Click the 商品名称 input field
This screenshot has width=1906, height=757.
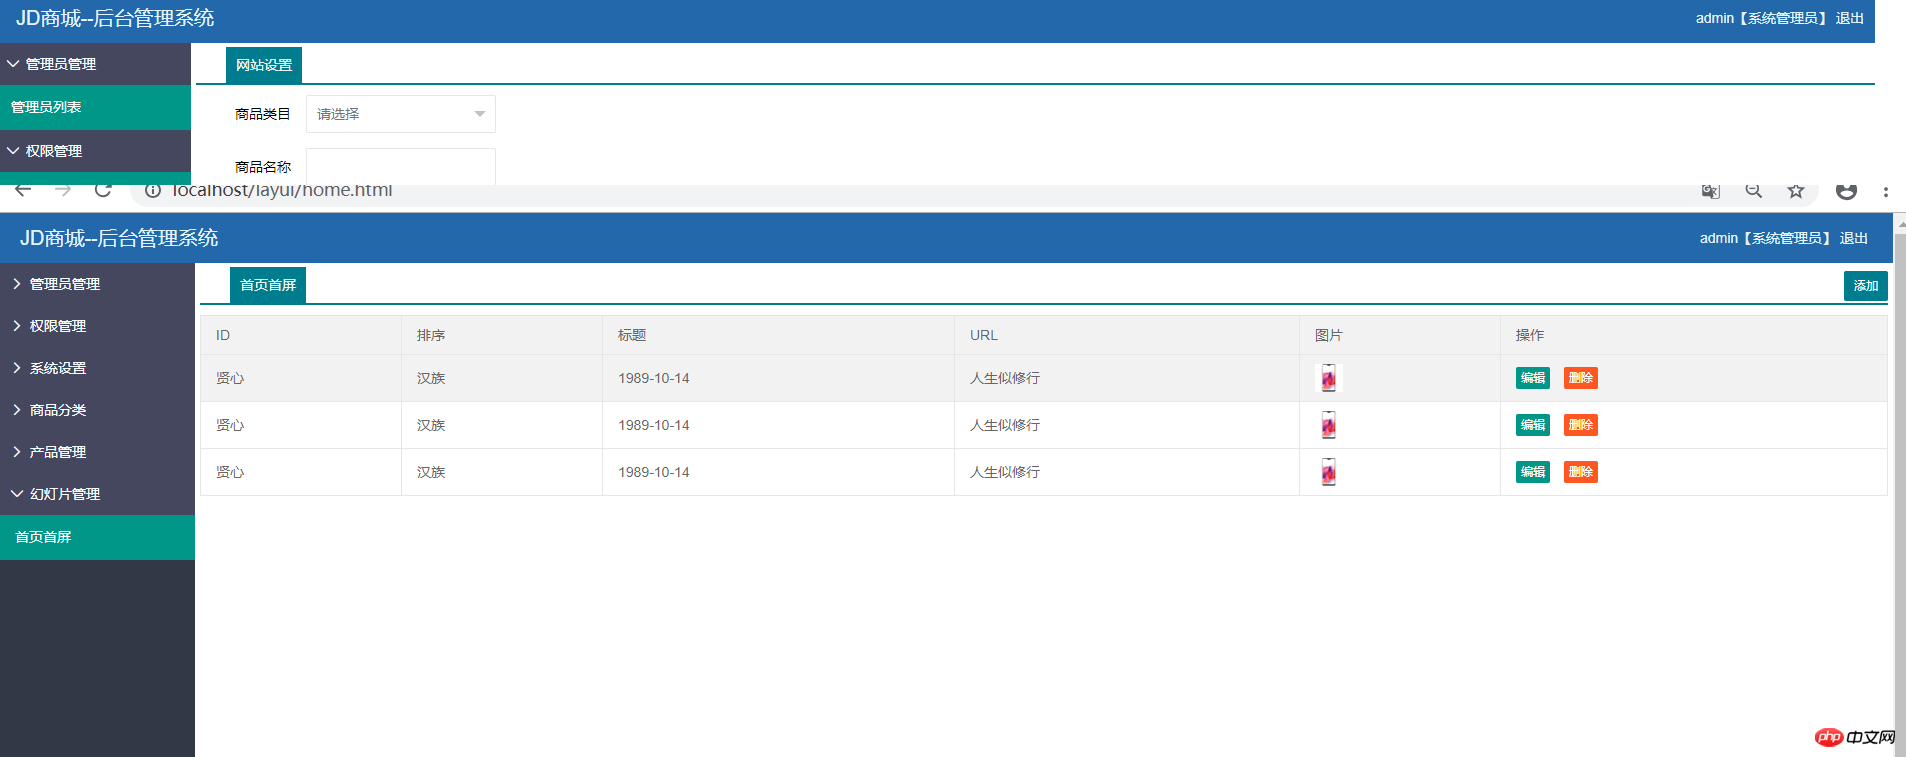click(401, 166)
